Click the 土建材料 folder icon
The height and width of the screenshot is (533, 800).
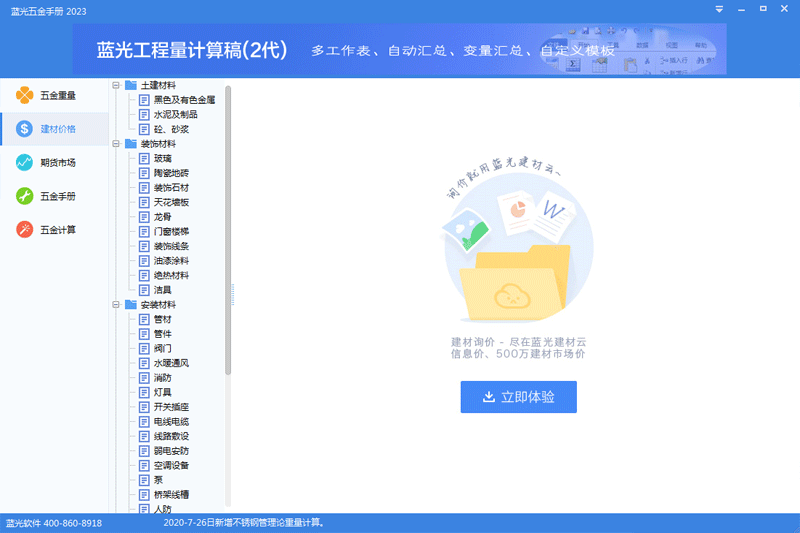(131, 85)
